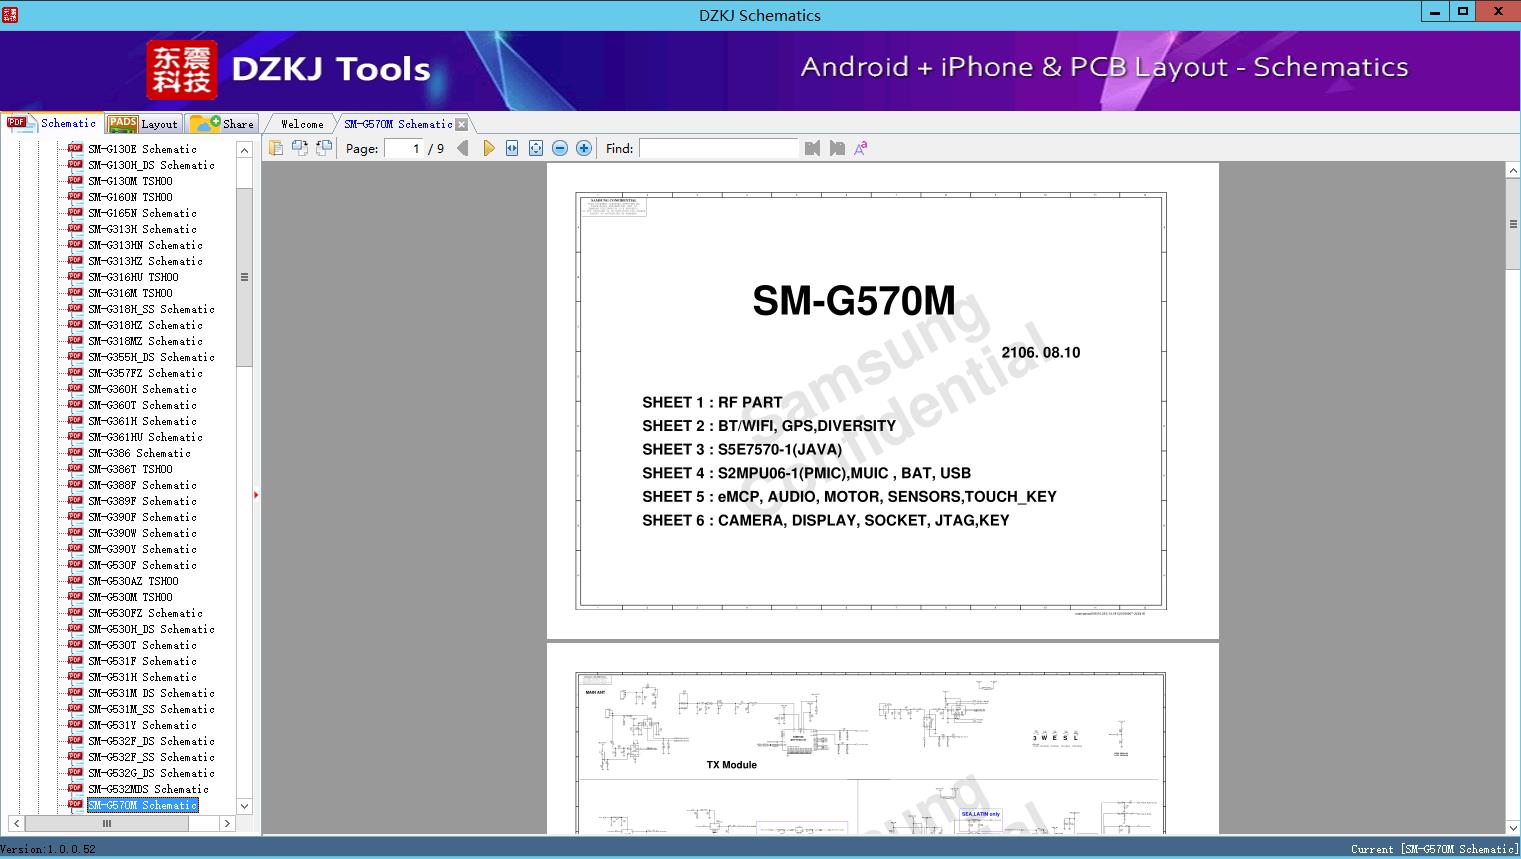Click the find previous icon
The height and width of the screenshot is (859, 1521).
coord(812,148)
